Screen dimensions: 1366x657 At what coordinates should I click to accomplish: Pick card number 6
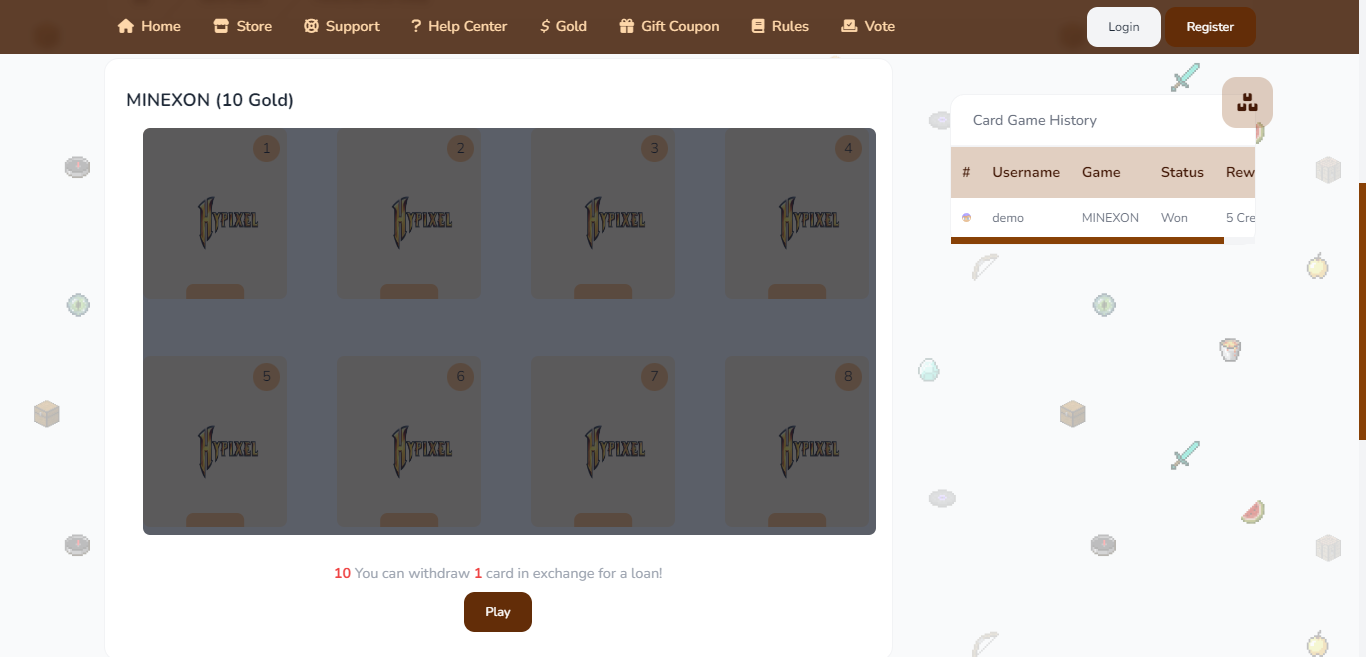point(409,442)
